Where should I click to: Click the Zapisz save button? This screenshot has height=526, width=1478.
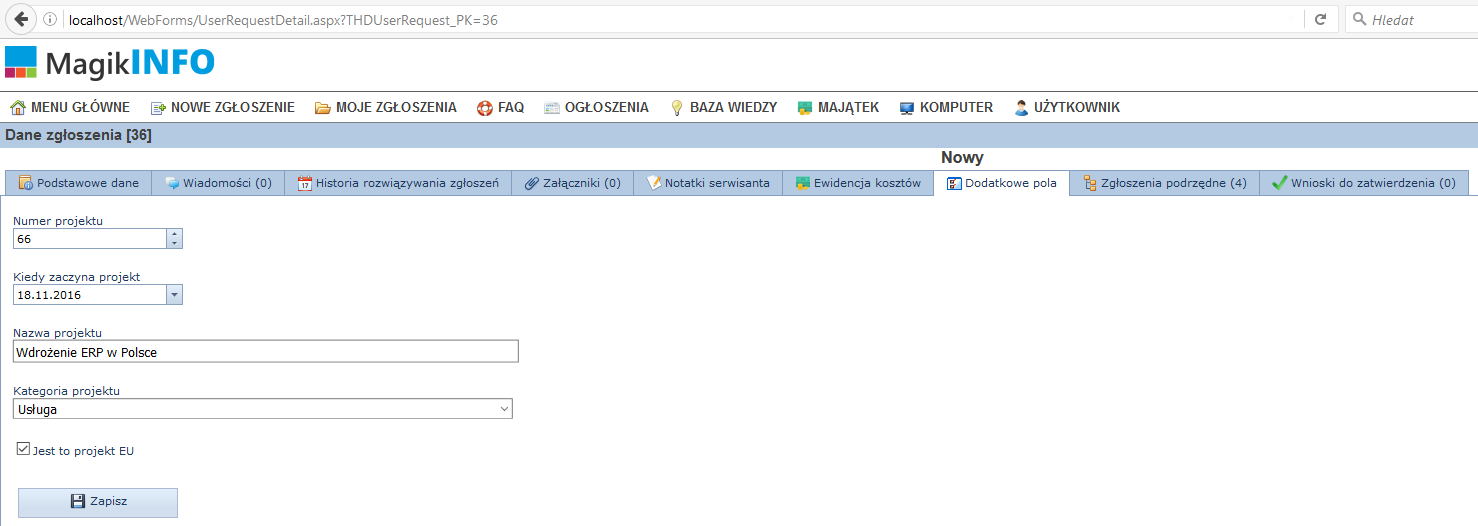98,502
